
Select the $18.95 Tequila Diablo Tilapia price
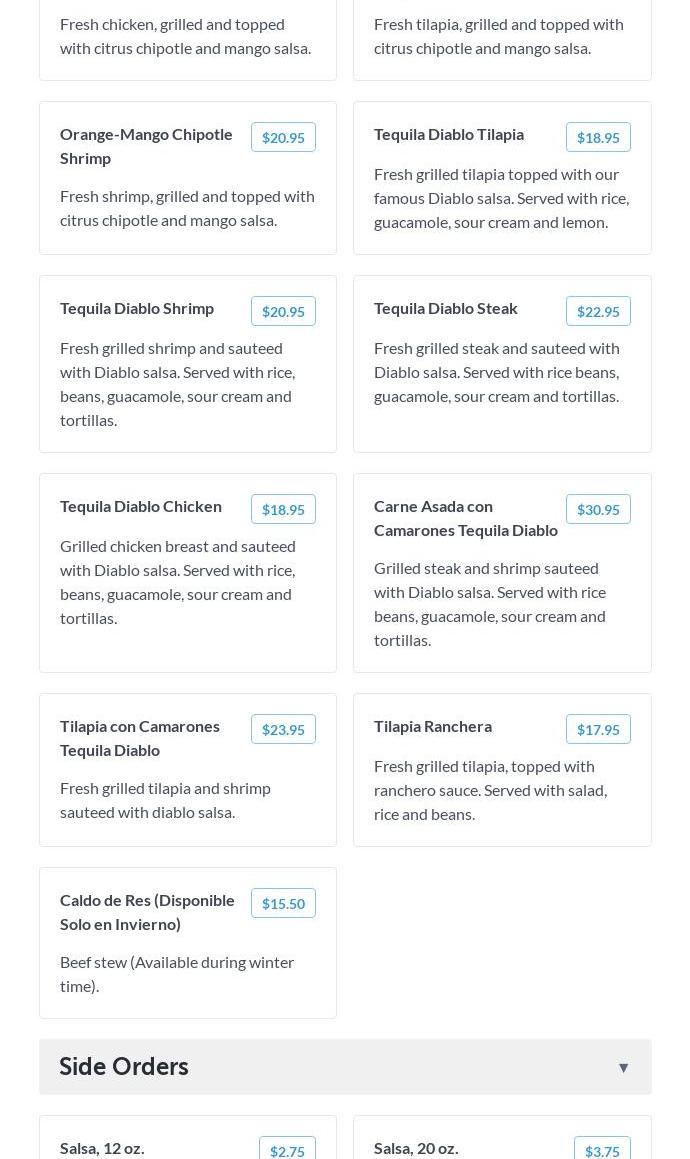(x=598, y=138)
